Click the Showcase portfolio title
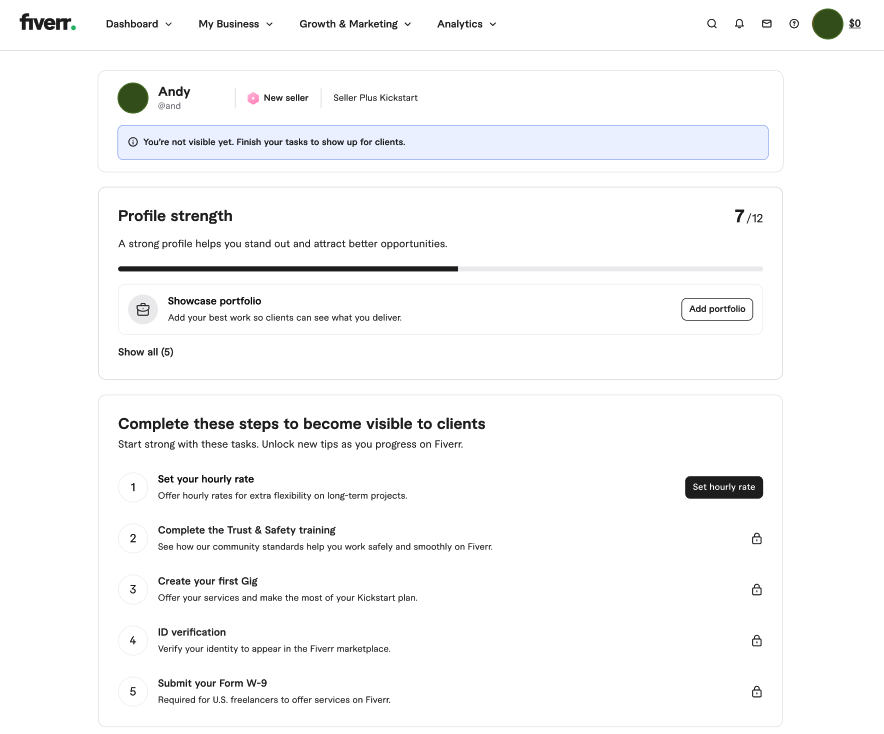The width and height of the screenshot is (884, 734). point(214,301)
